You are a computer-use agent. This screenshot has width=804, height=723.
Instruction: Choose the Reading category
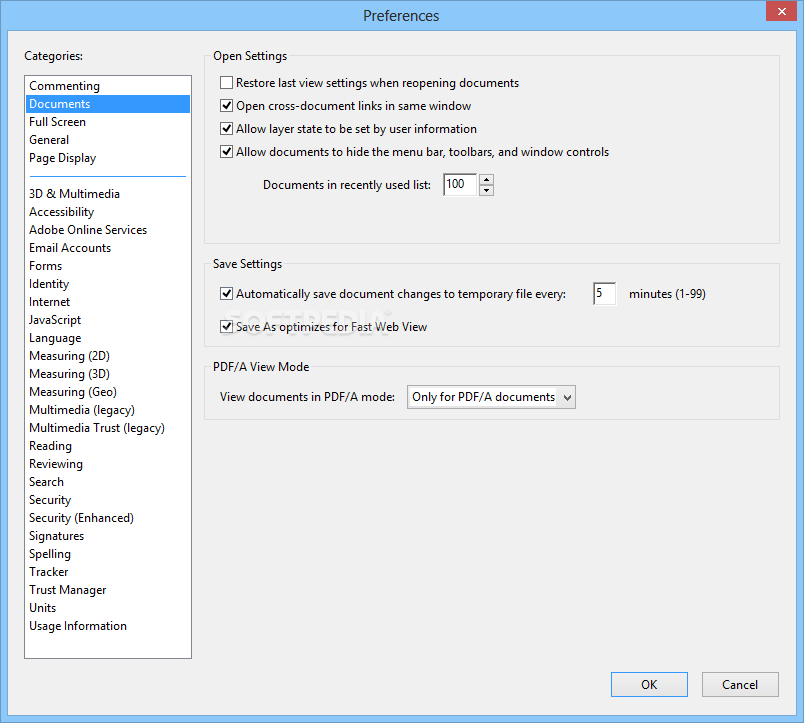pos(108,446)
